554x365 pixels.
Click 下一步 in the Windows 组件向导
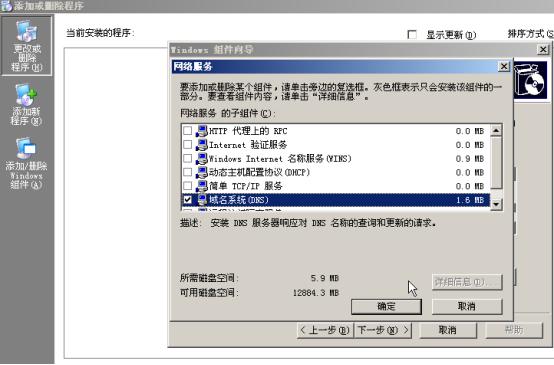tap(383, 330)
